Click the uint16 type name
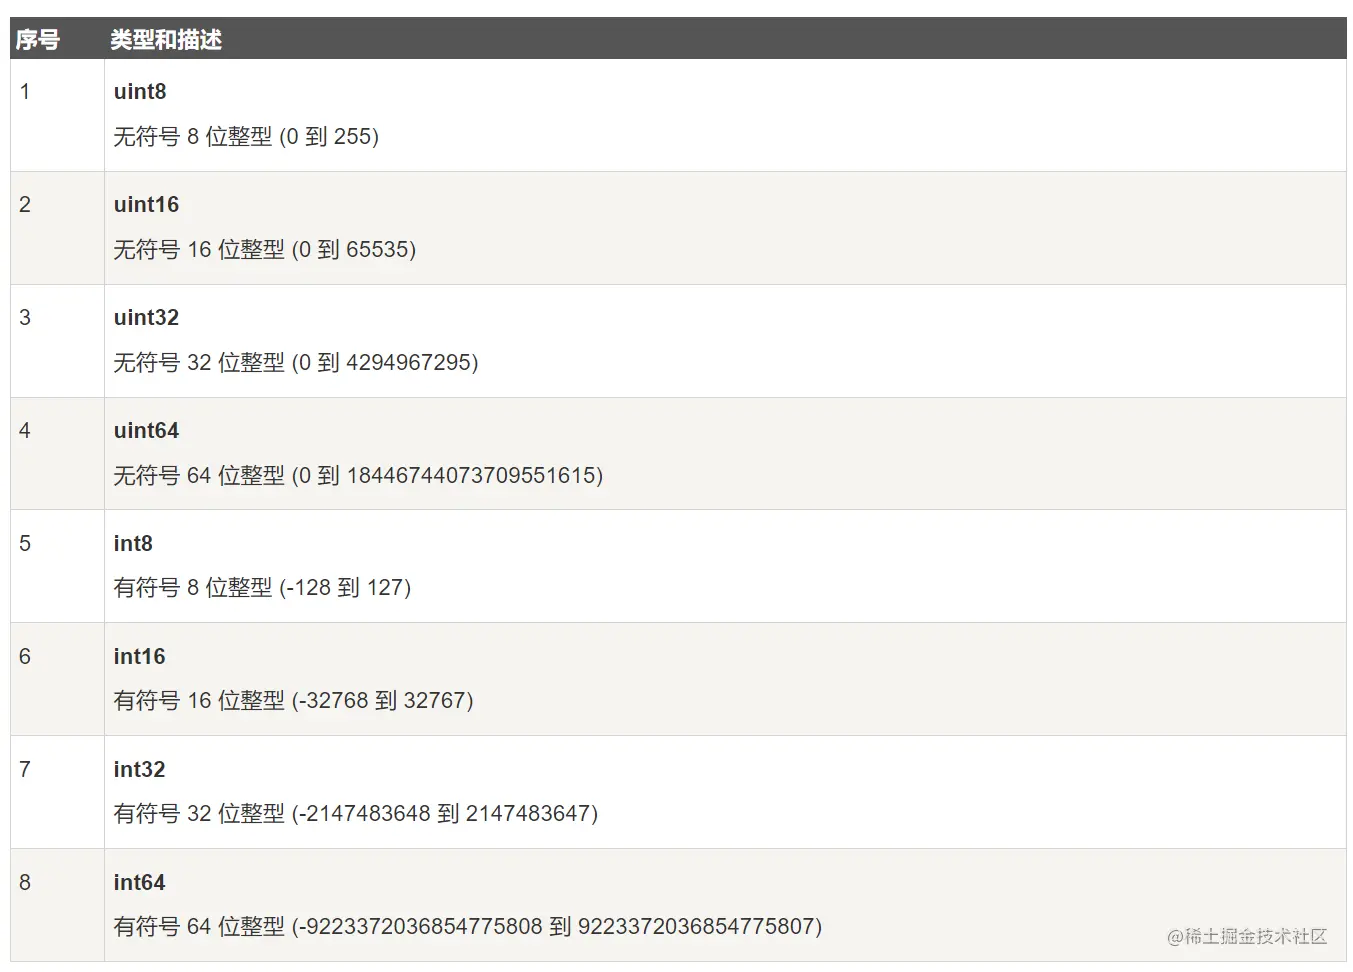Image resolution: width=1353 pixels, height=972 pixels. (146, 205)
